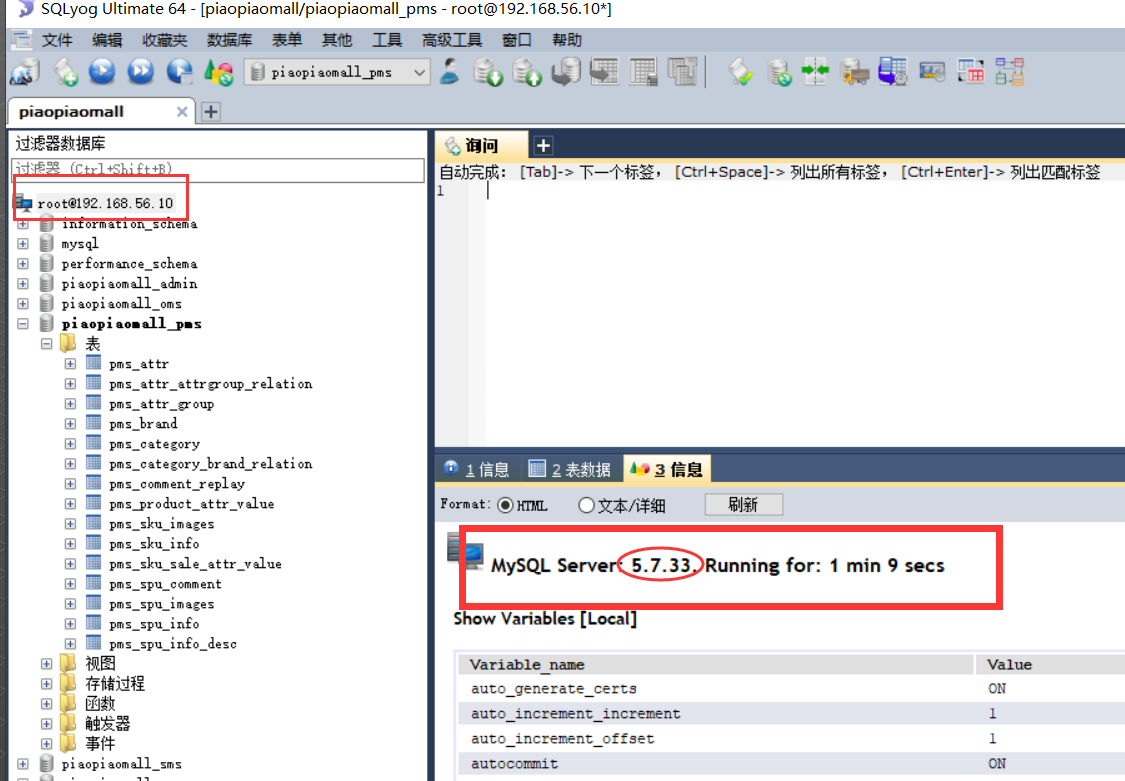Open Schema Synchronization database sync icon
The width and height of the screenshot is (1125, 781).
[778, 72]
